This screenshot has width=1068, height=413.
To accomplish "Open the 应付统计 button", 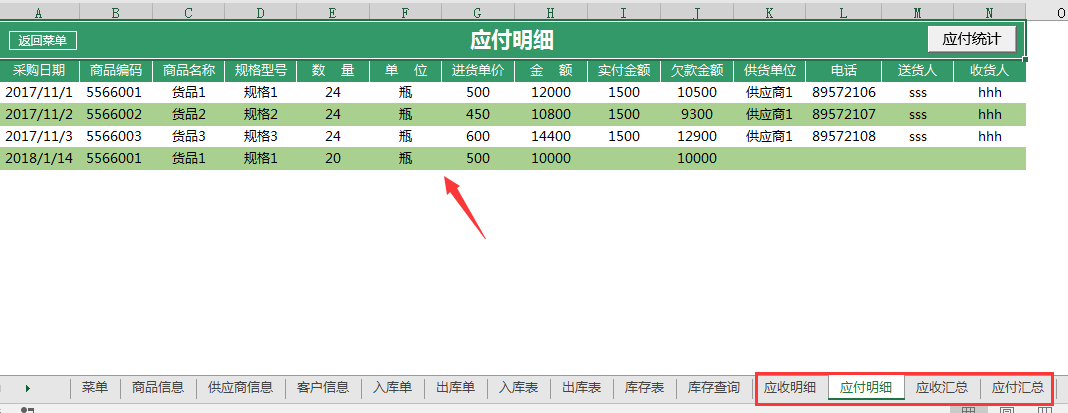I will [x=972, y=39].
